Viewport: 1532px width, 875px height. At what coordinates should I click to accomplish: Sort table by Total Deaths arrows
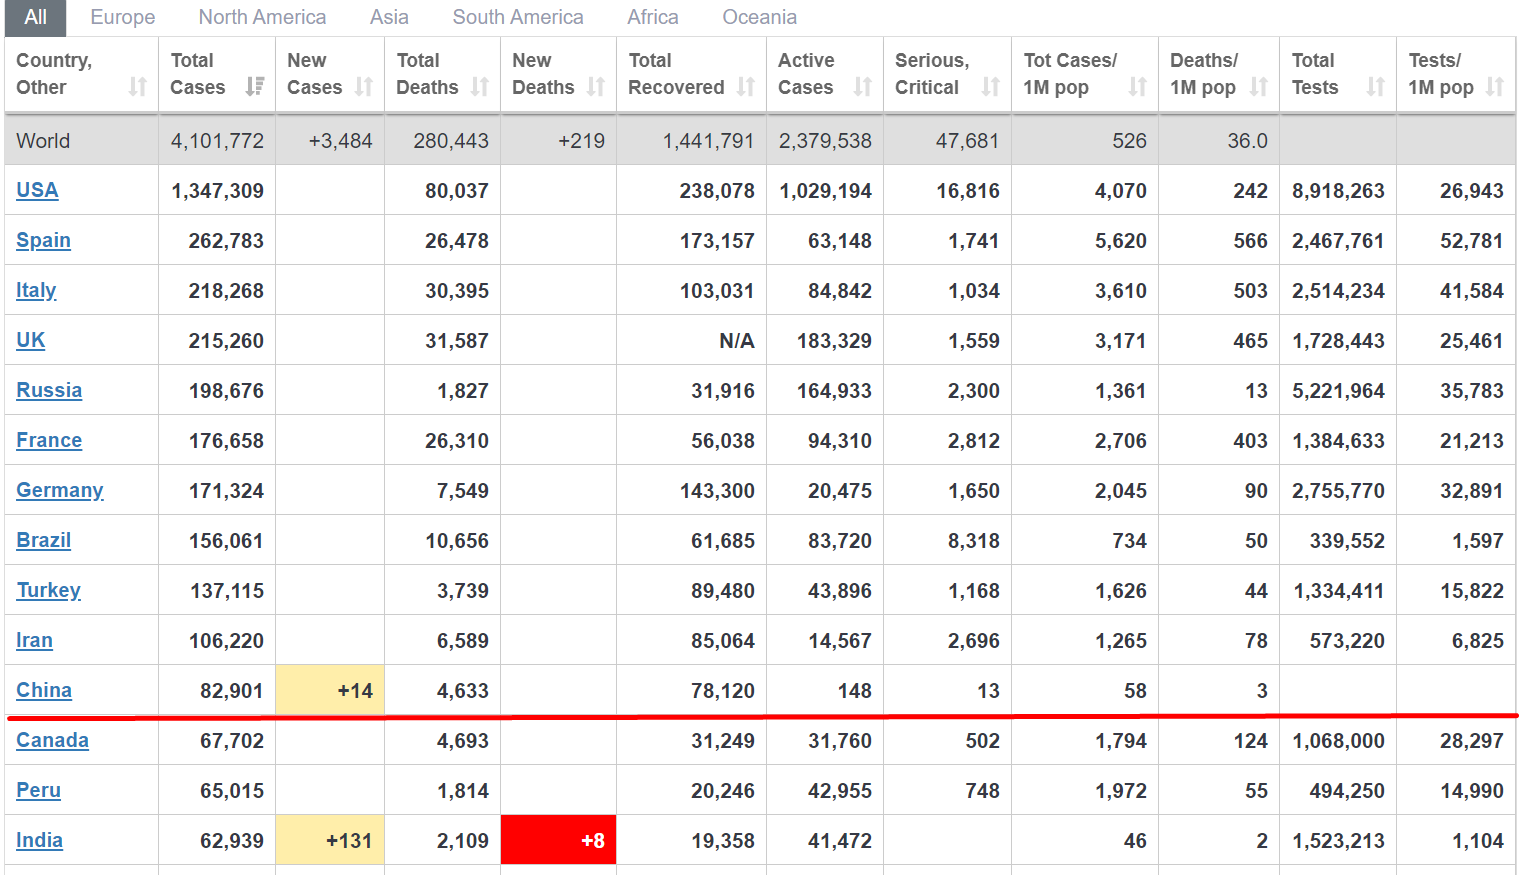480,87
